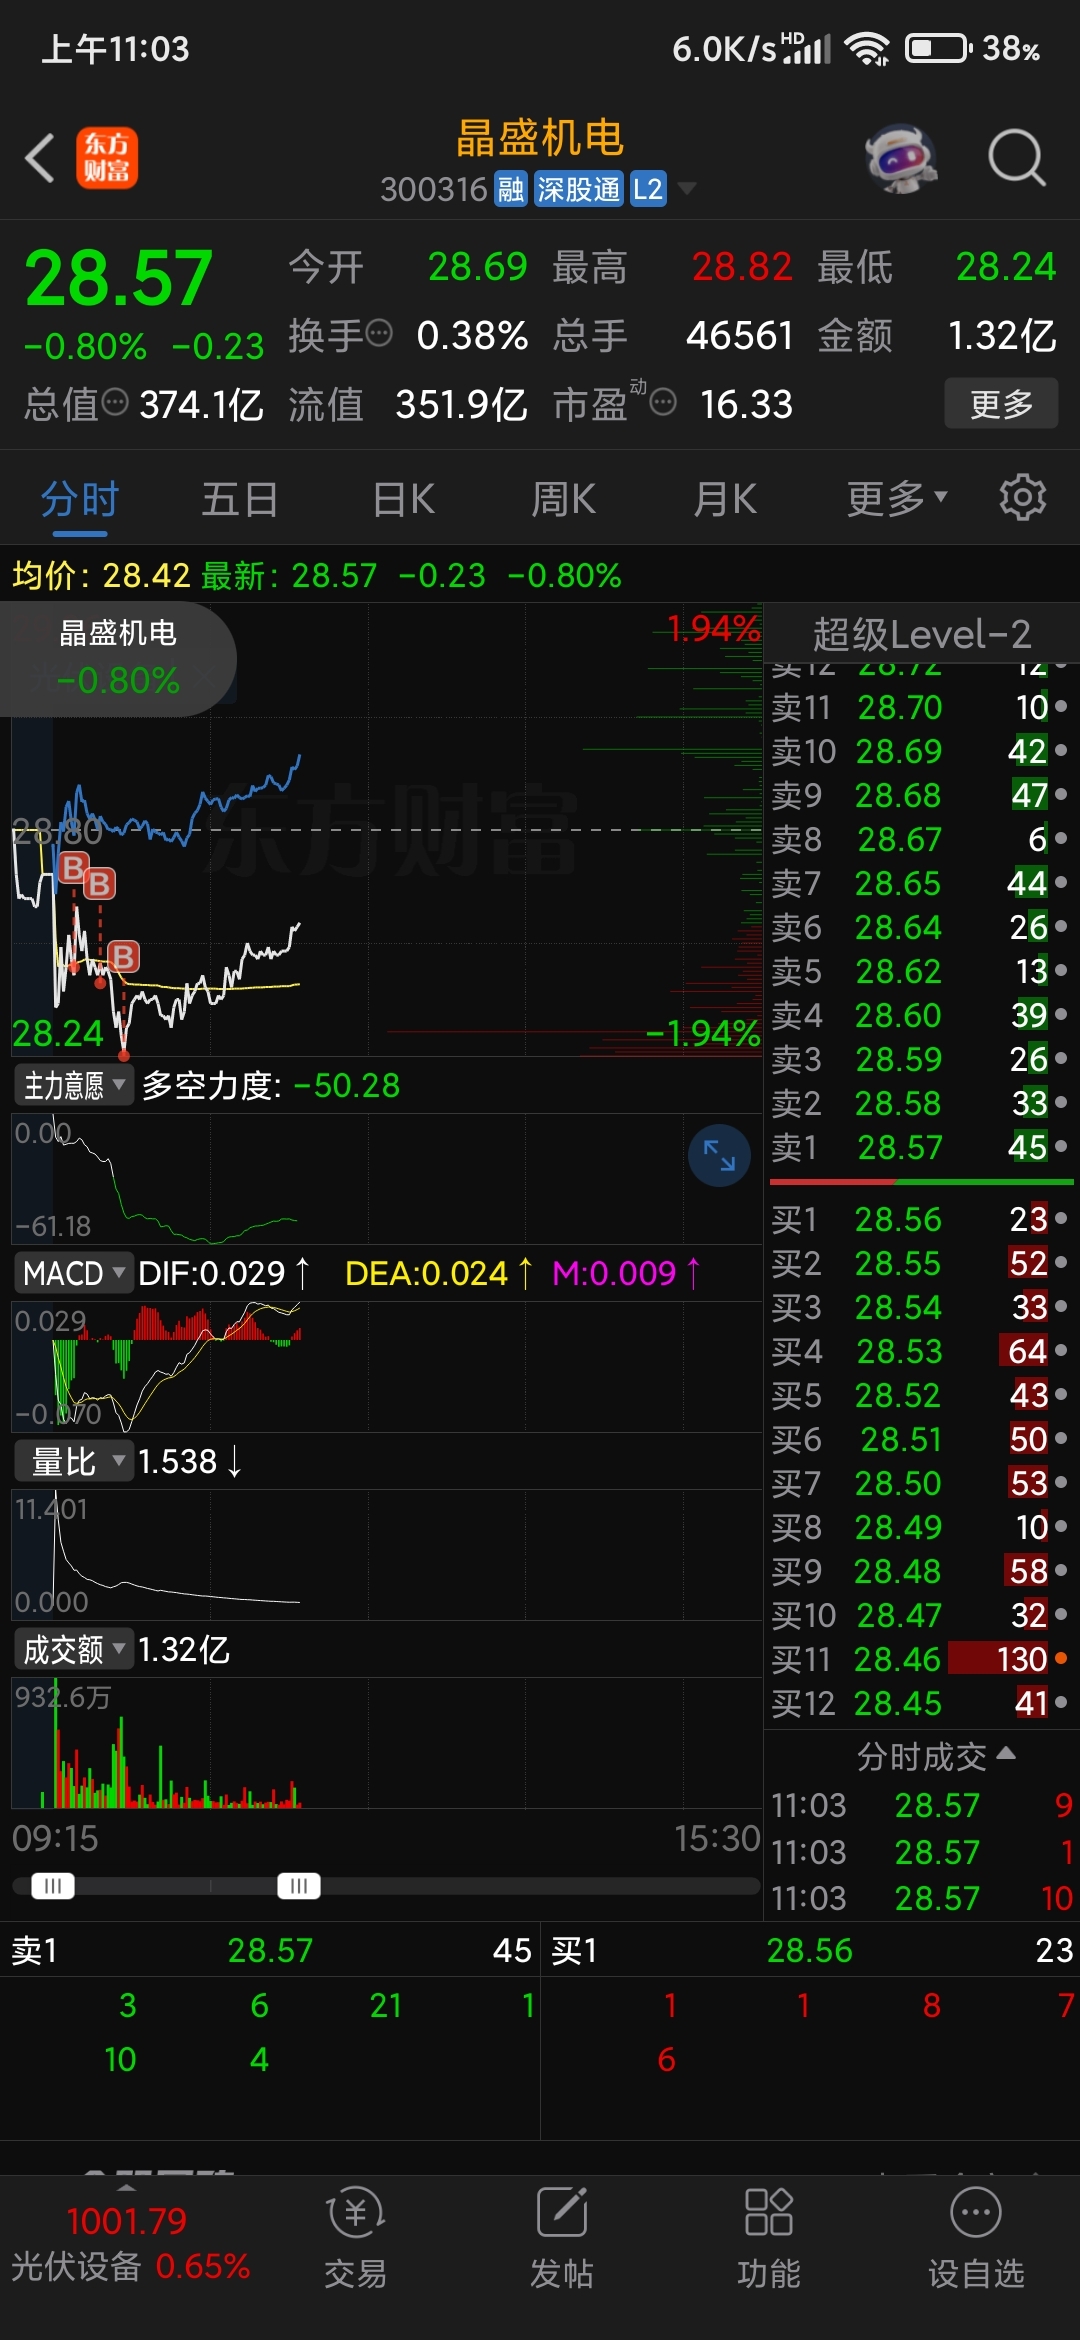Tap the dot beside 买1 order row
Screen dimensions: 1080x2340
(x=1061, y=1218)
